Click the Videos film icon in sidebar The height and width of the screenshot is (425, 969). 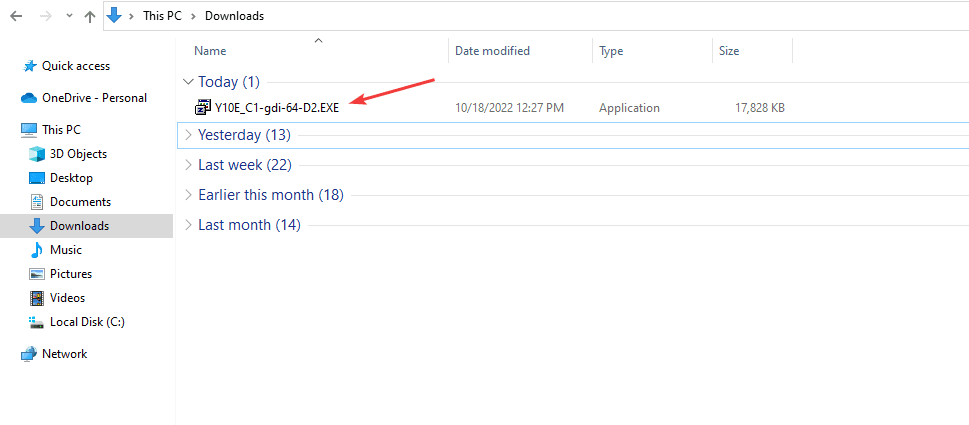click(37, 298)
